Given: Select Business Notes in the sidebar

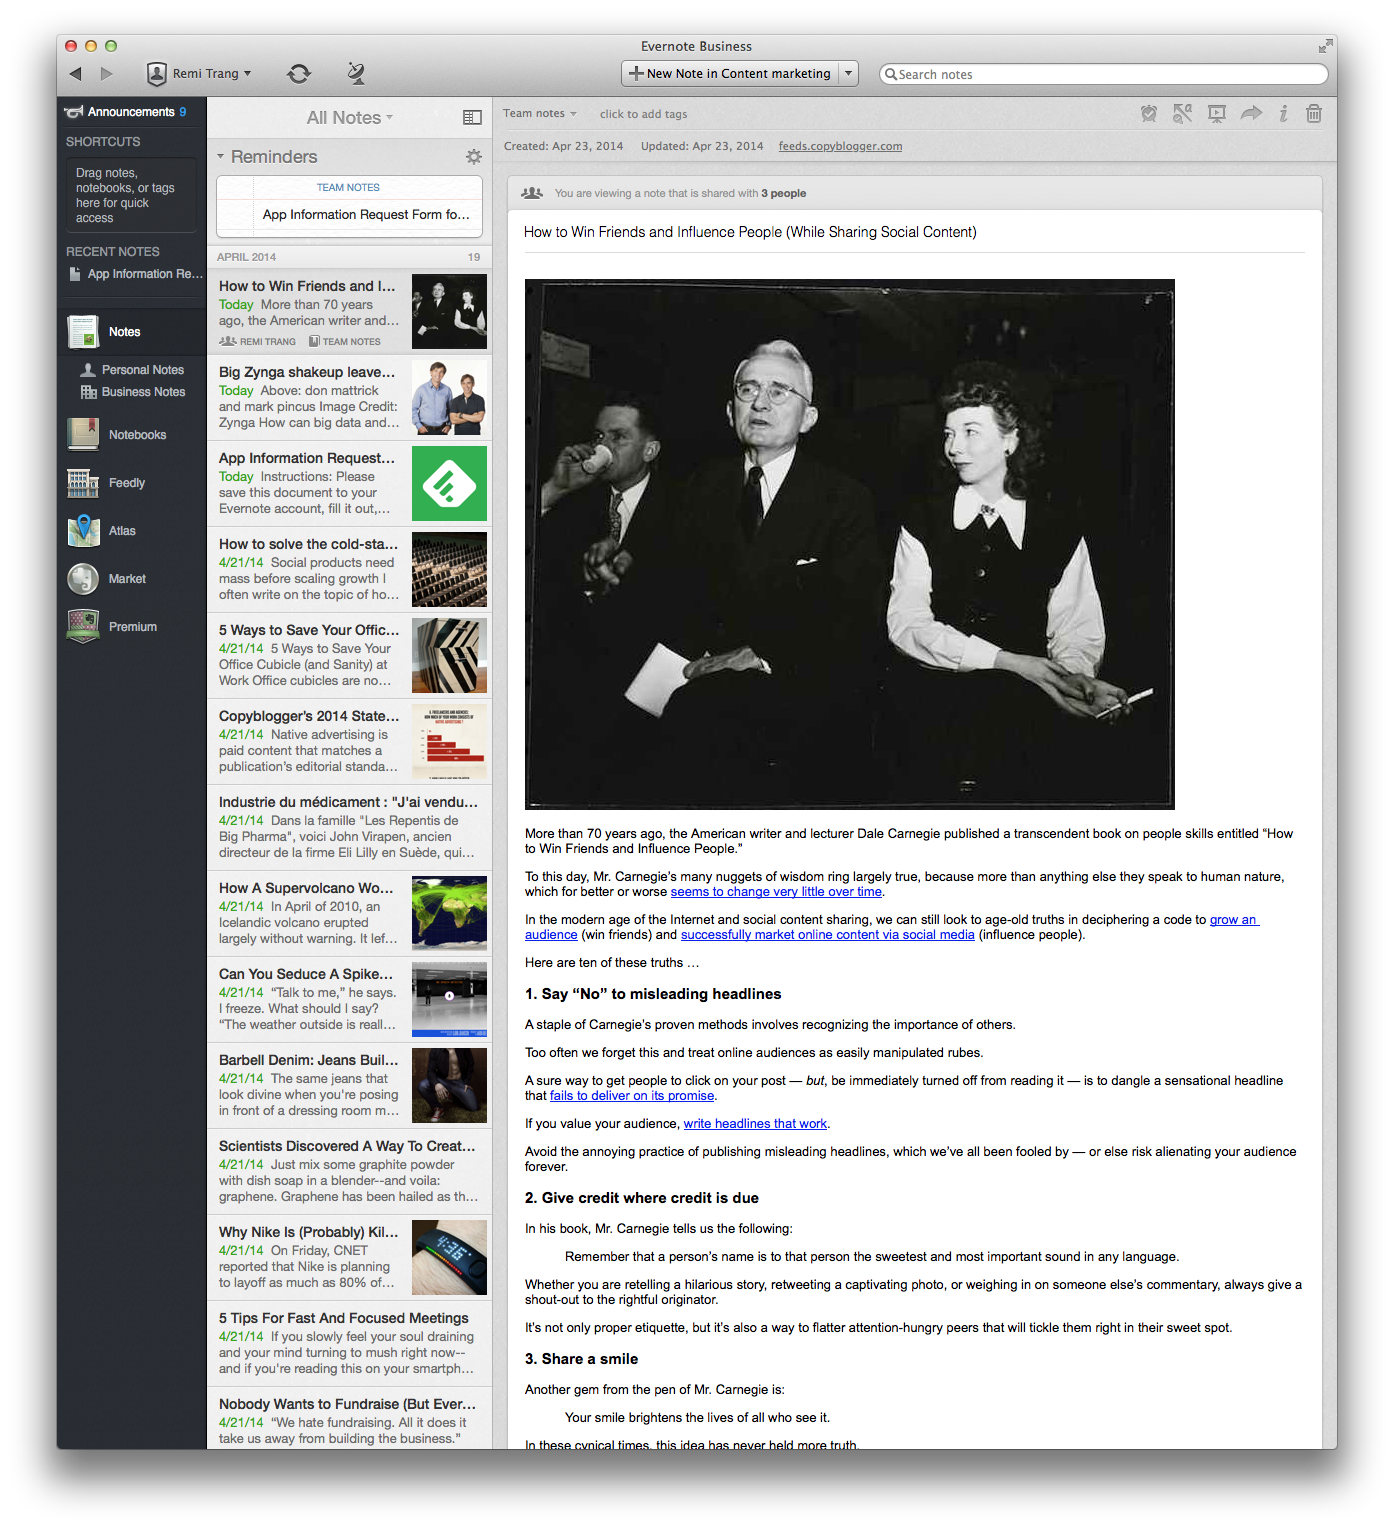Looking at the screenshot, I should click(x=134, y=392).
